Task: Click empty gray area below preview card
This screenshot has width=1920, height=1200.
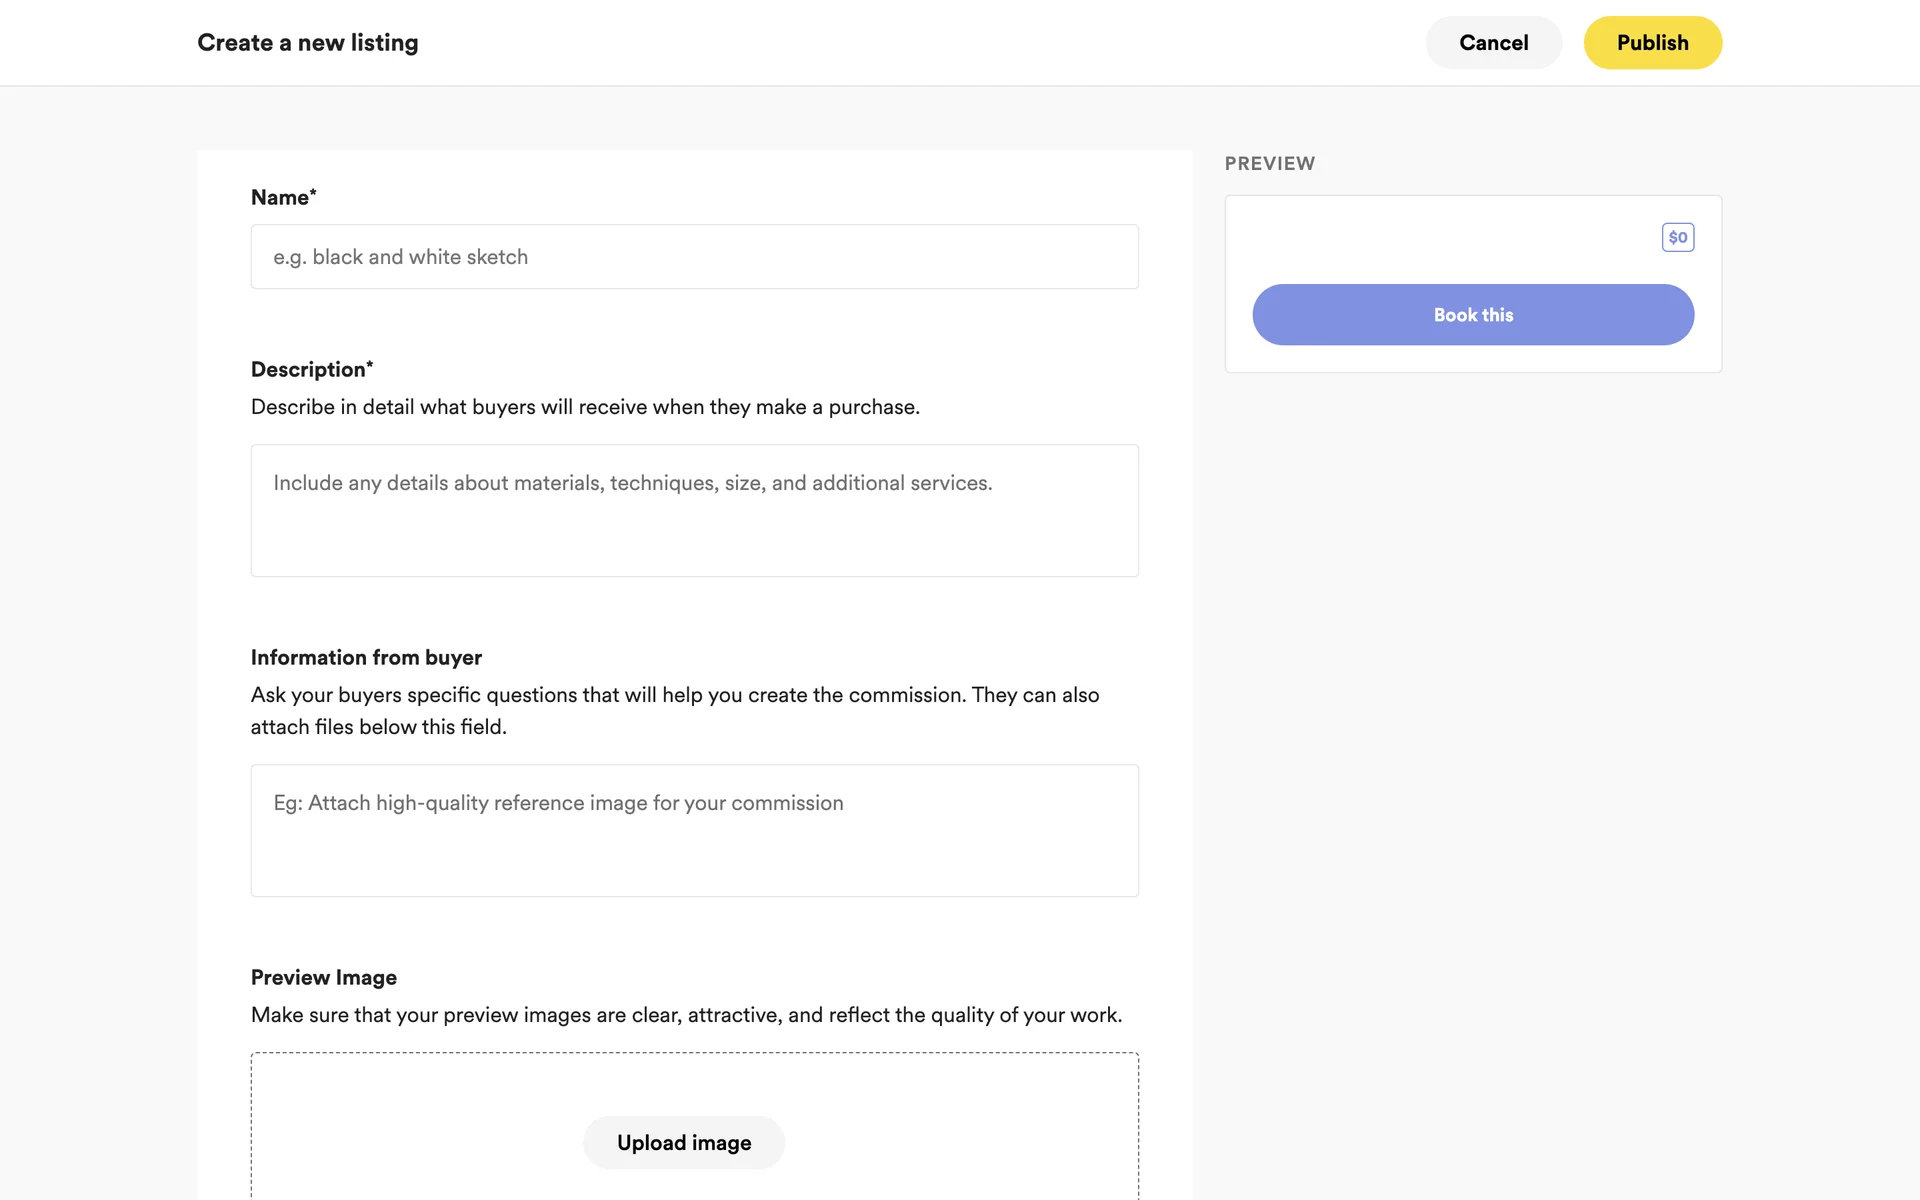Action: (x=1472, y=700)
